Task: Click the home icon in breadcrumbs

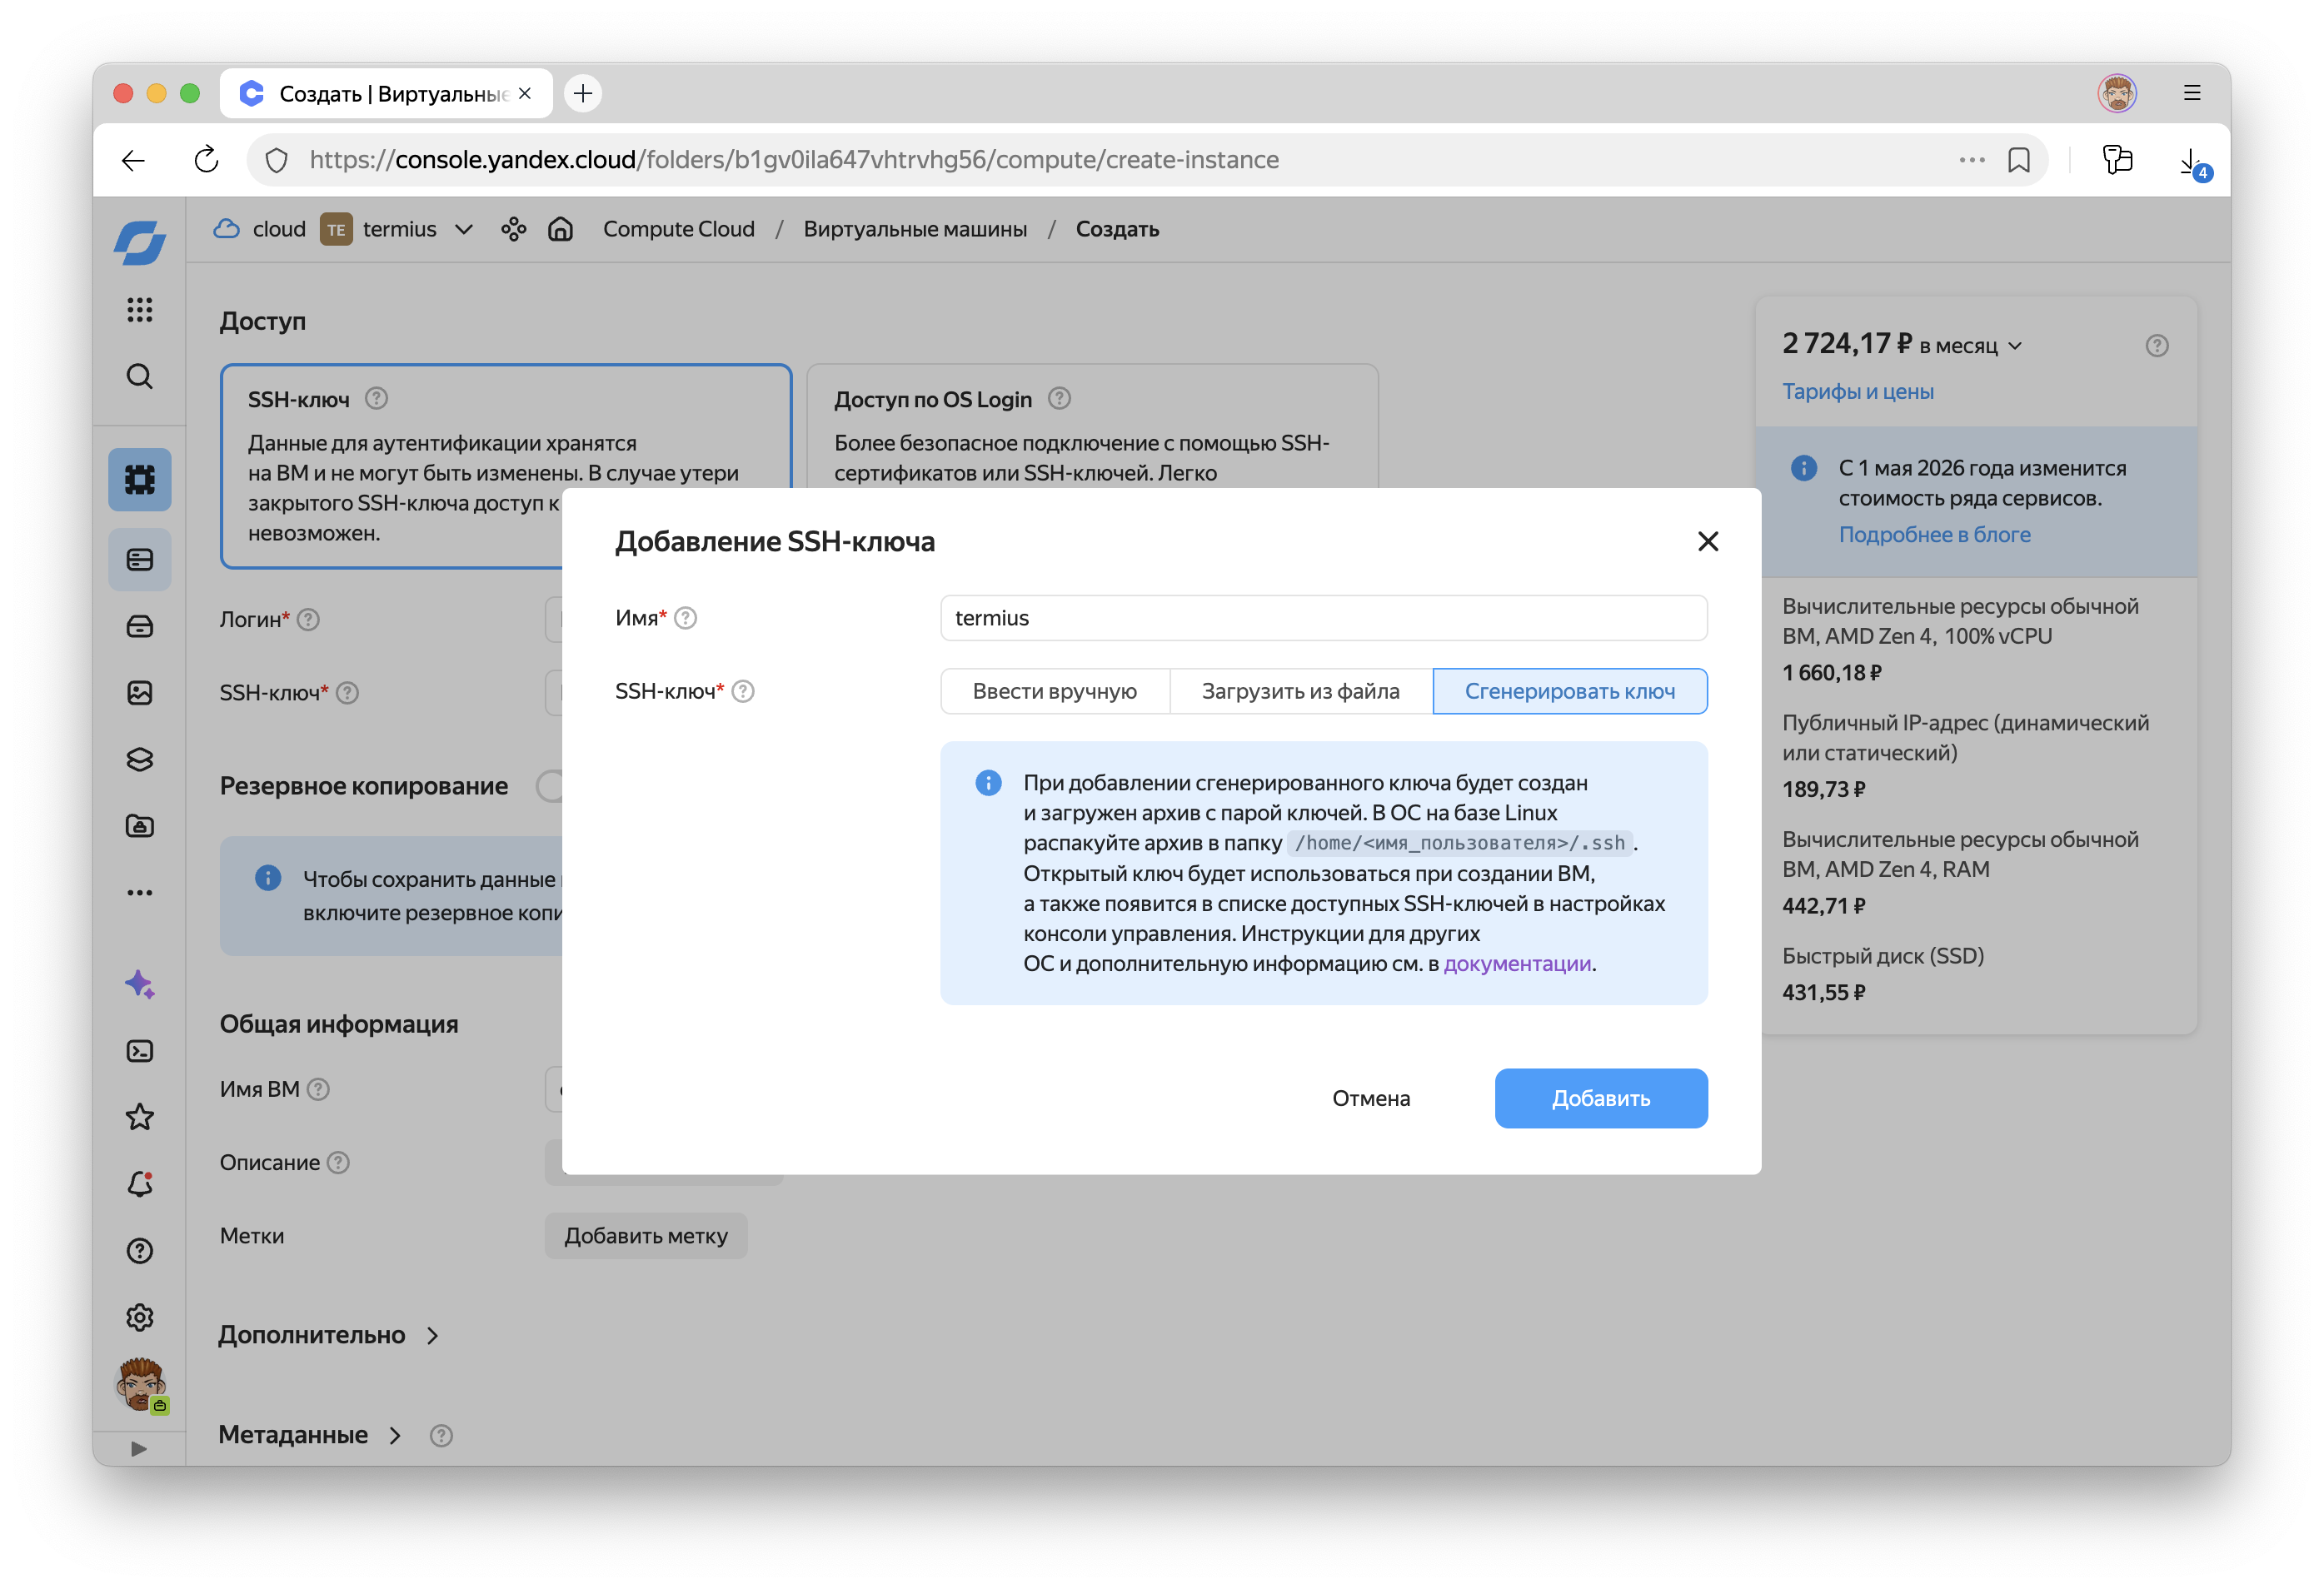Action: coord(560,229)
